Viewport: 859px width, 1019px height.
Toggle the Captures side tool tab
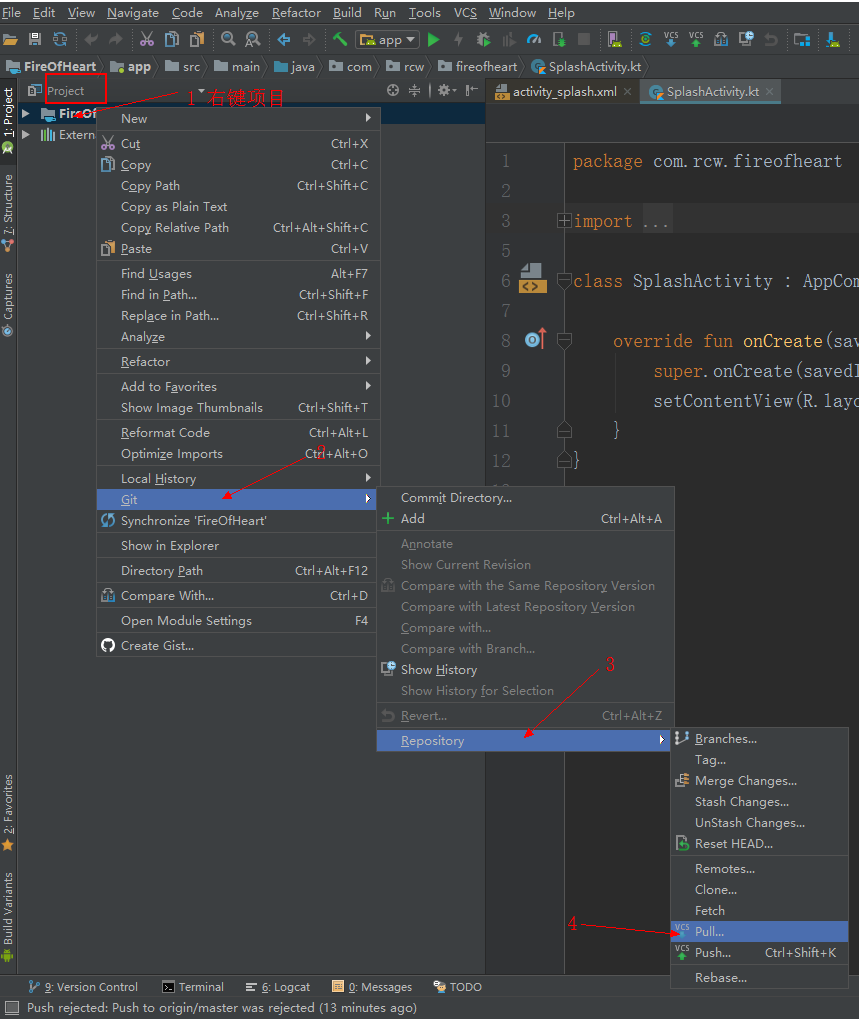coord(8,304)
